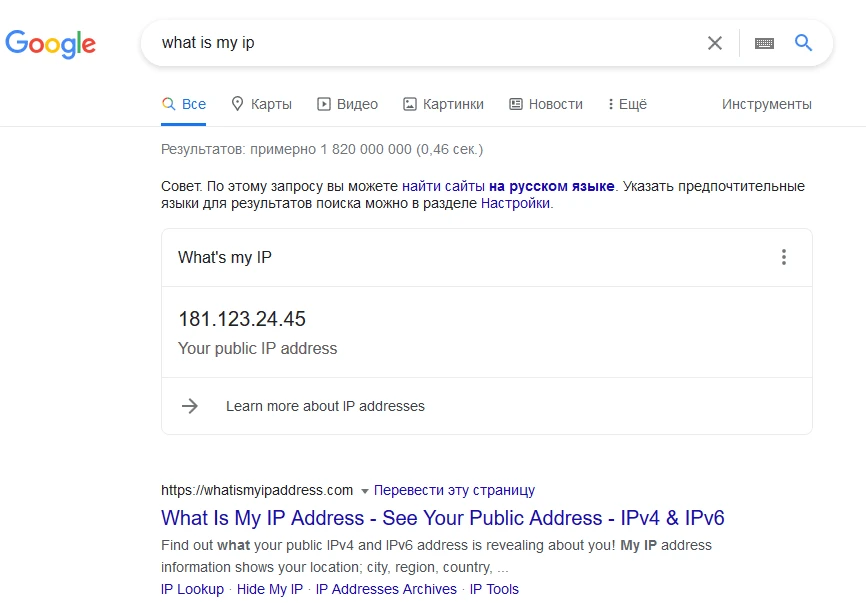866x603 pixels.
Task: Follow the найти сайты на русском языке link
Action: tap(508, 186)
